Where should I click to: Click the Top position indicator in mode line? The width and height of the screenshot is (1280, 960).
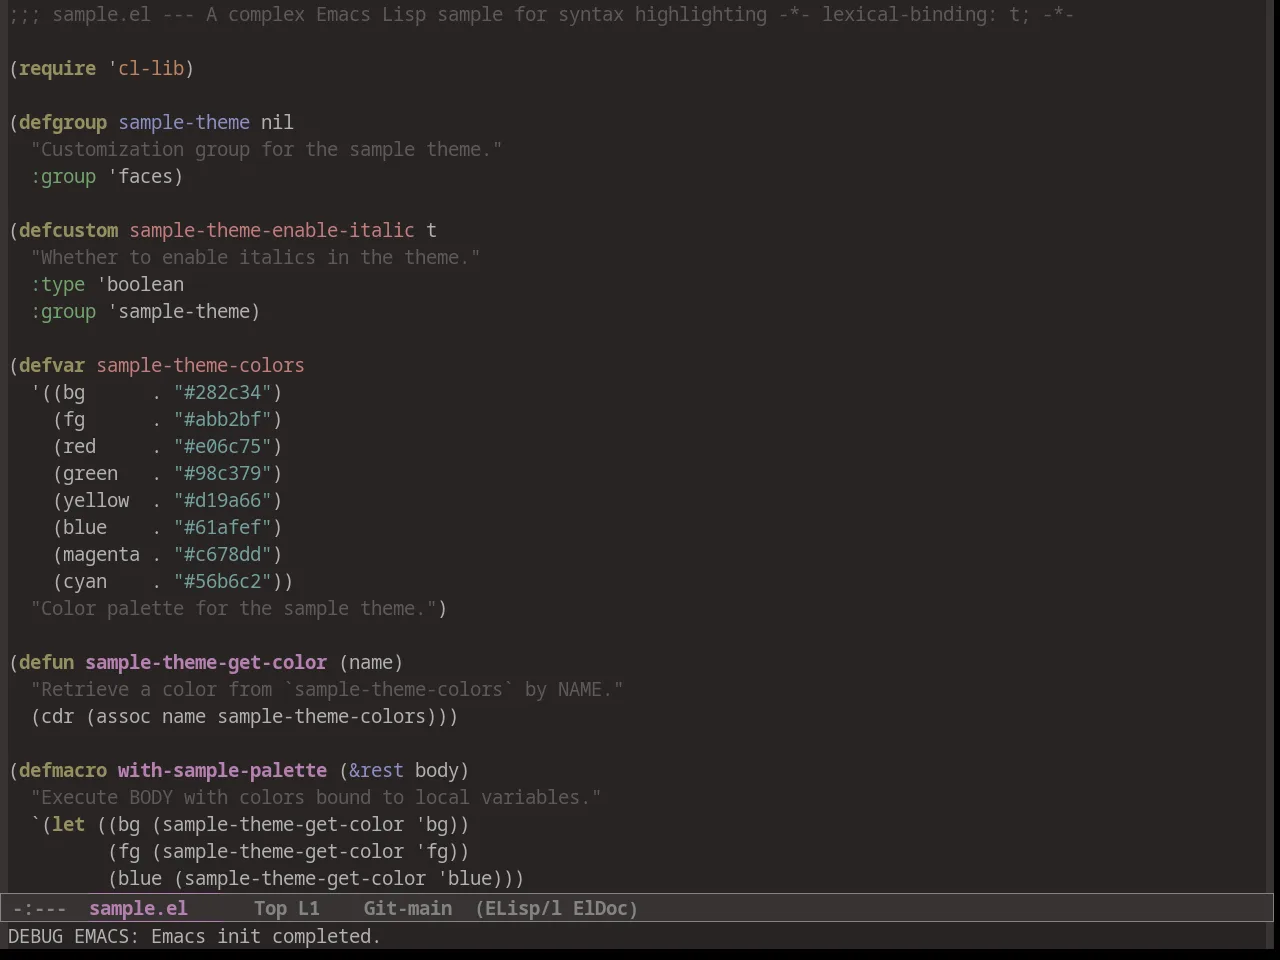270,908
